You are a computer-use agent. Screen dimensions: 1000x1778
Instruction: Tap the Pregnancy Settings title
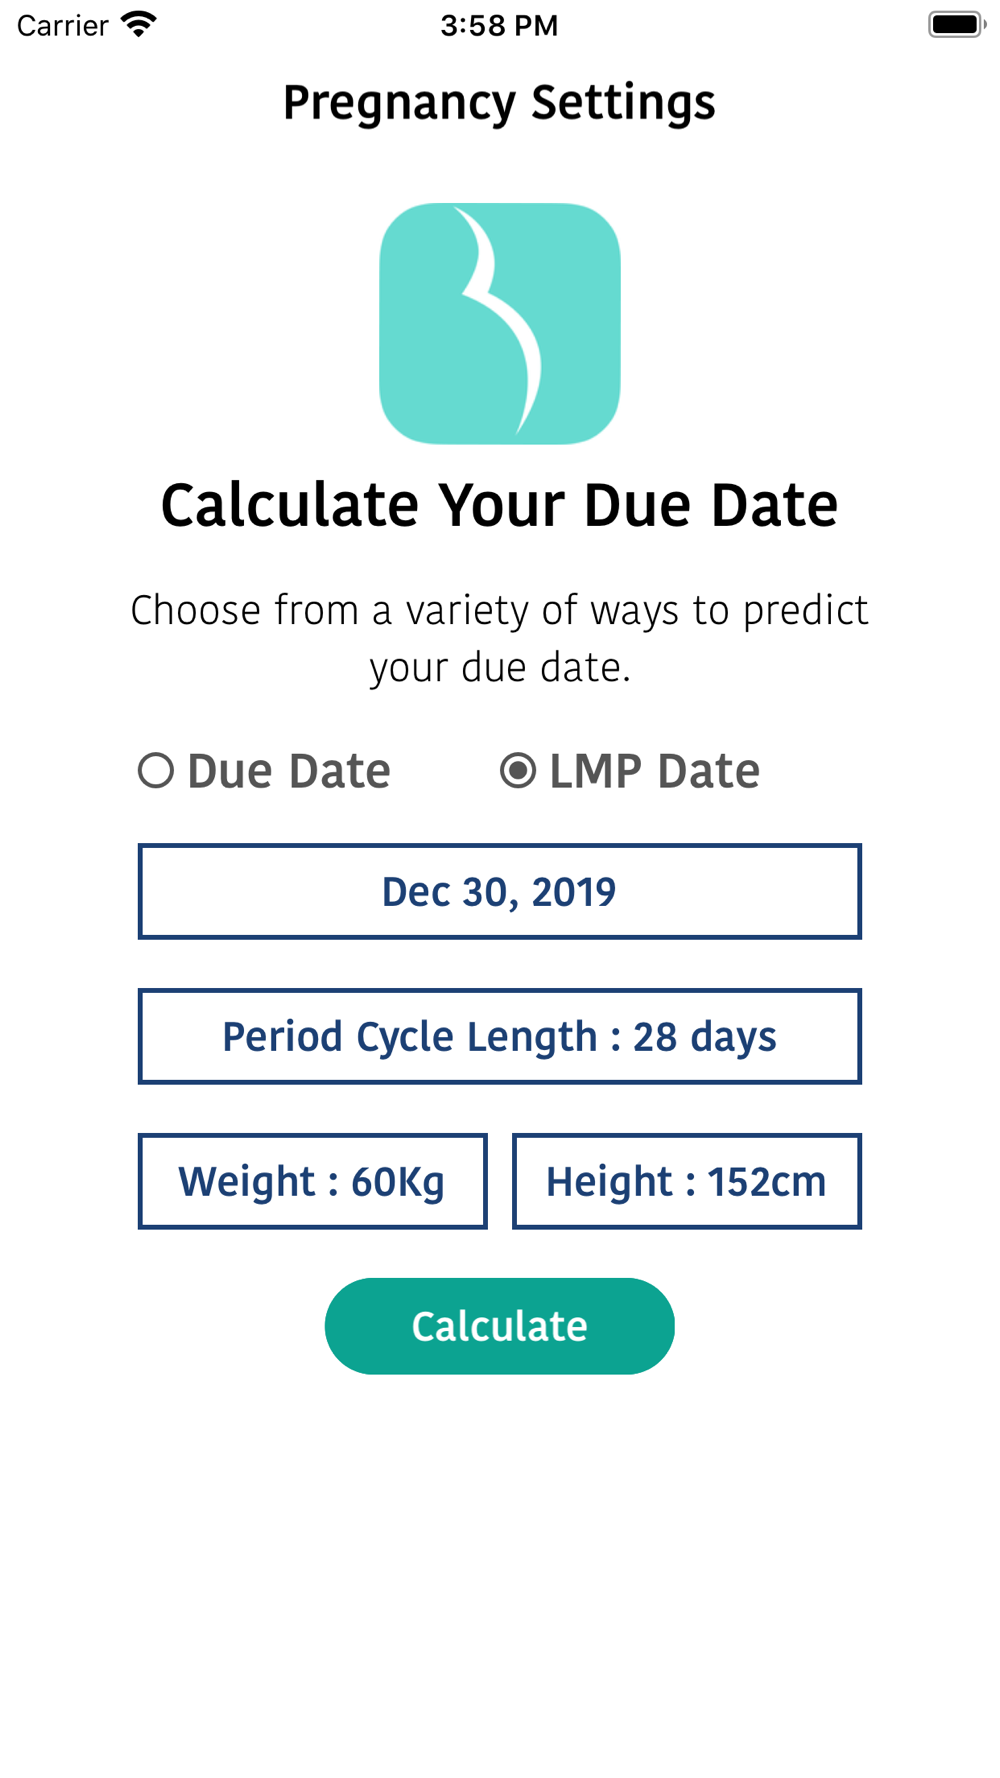tap(500, 103)
